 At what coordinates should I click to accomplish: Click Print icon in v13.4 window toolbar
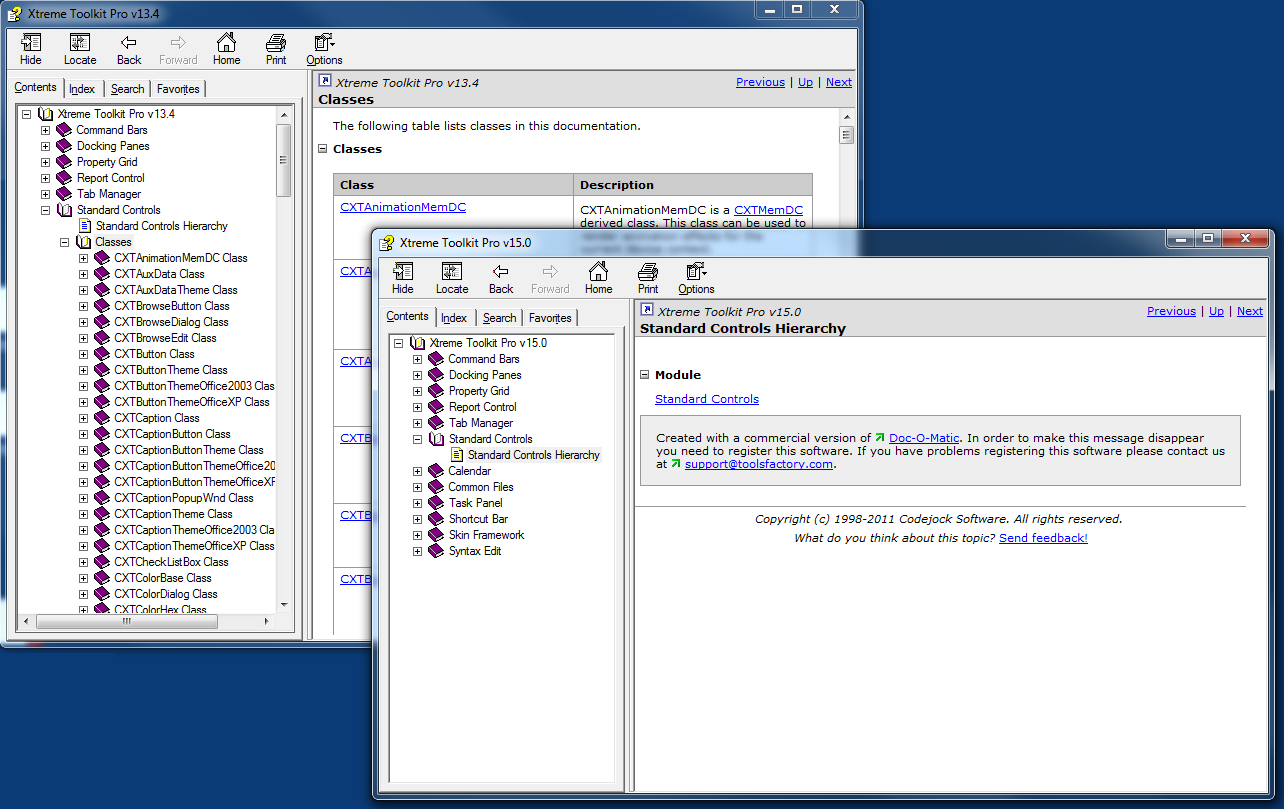pyautogui.click(x=276, y=42)
